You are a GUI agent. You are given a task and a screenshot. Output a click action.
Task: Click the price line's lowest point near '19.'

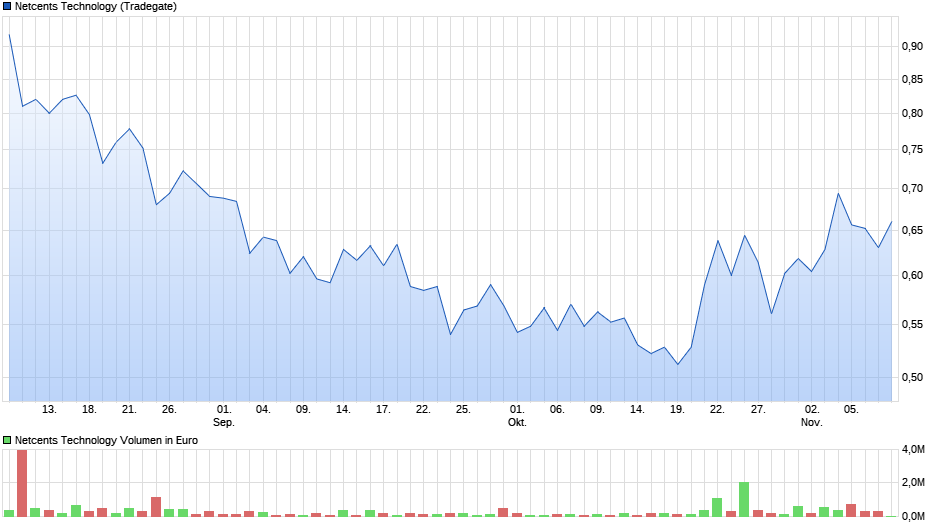coord(678,364)
